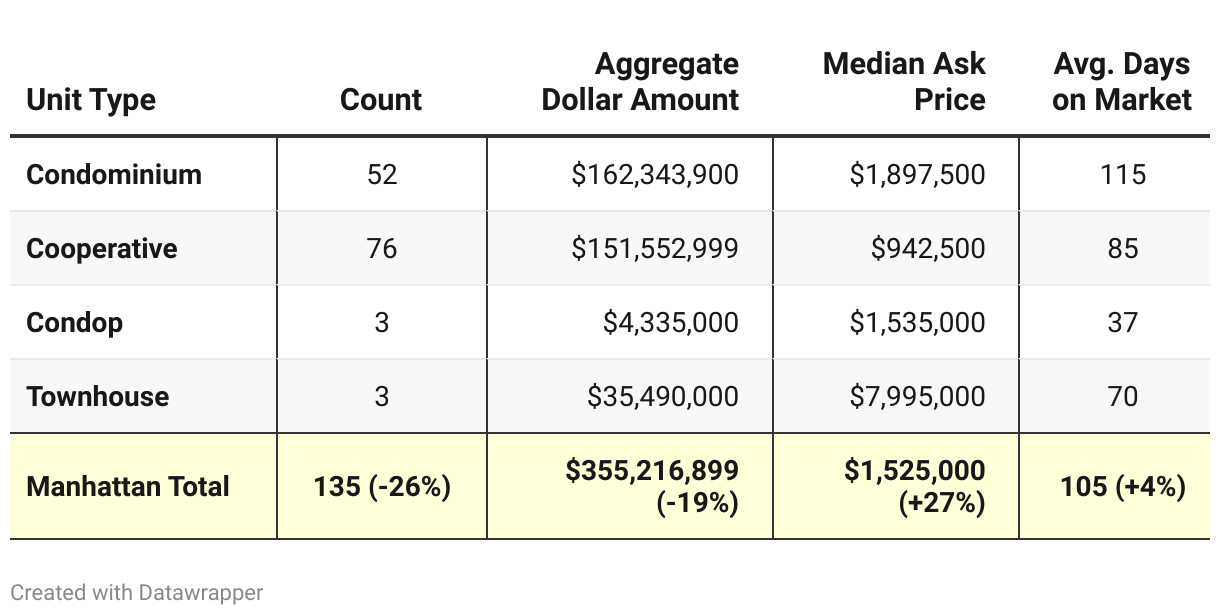Select the Aggregate Dollar Amount header
The height and width of the screenshot is (616, 1220).
640,82
